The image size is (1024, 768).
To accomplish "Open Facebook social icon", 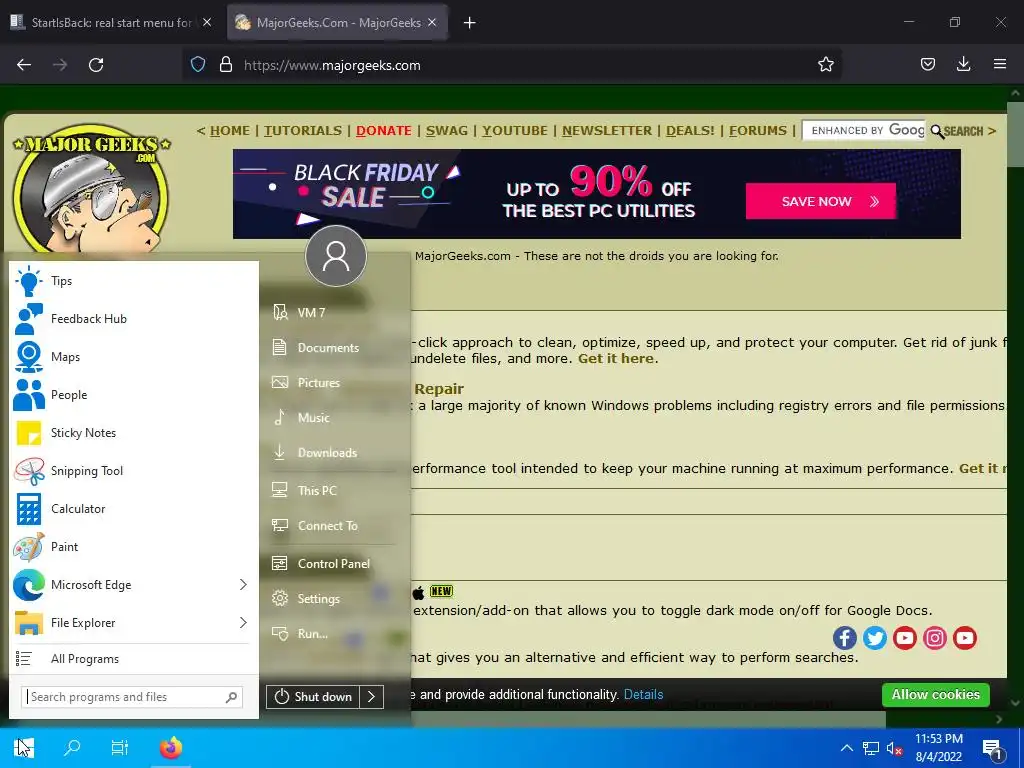I will coord(844,637).
